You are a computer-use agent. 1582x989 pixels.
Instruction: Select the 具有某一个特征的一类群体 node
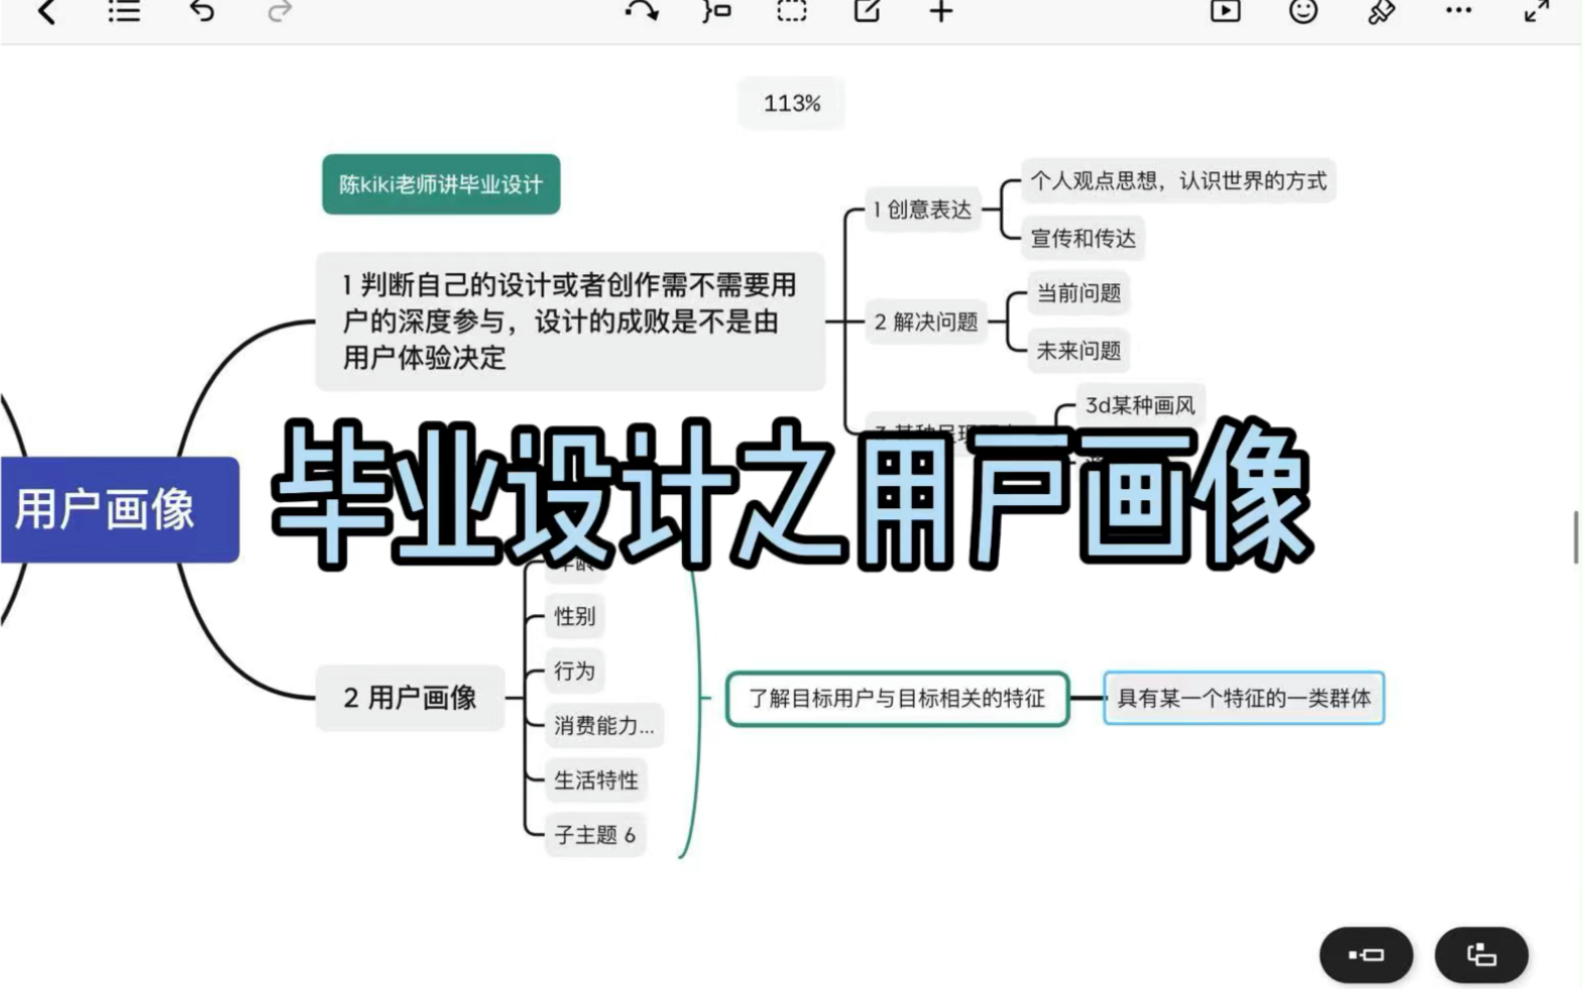[x=1243, y=698]
